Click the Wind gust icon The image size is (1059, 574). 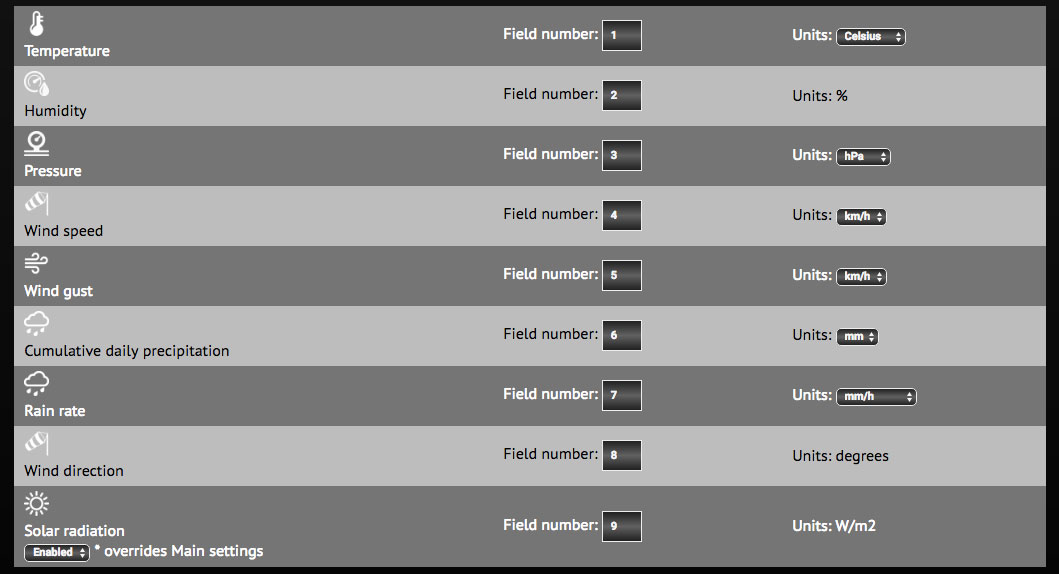pyautogui.click(x=37, y=263)
